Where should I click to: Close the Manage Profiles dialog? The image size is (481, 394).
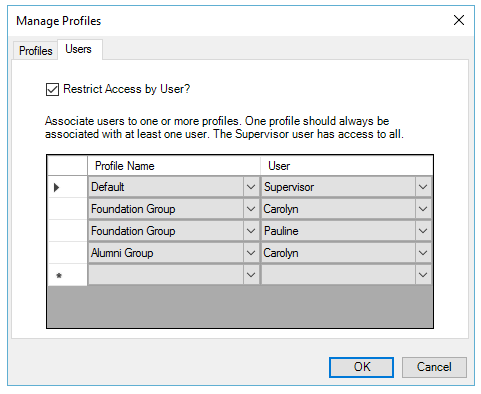[x=459, y=20]
